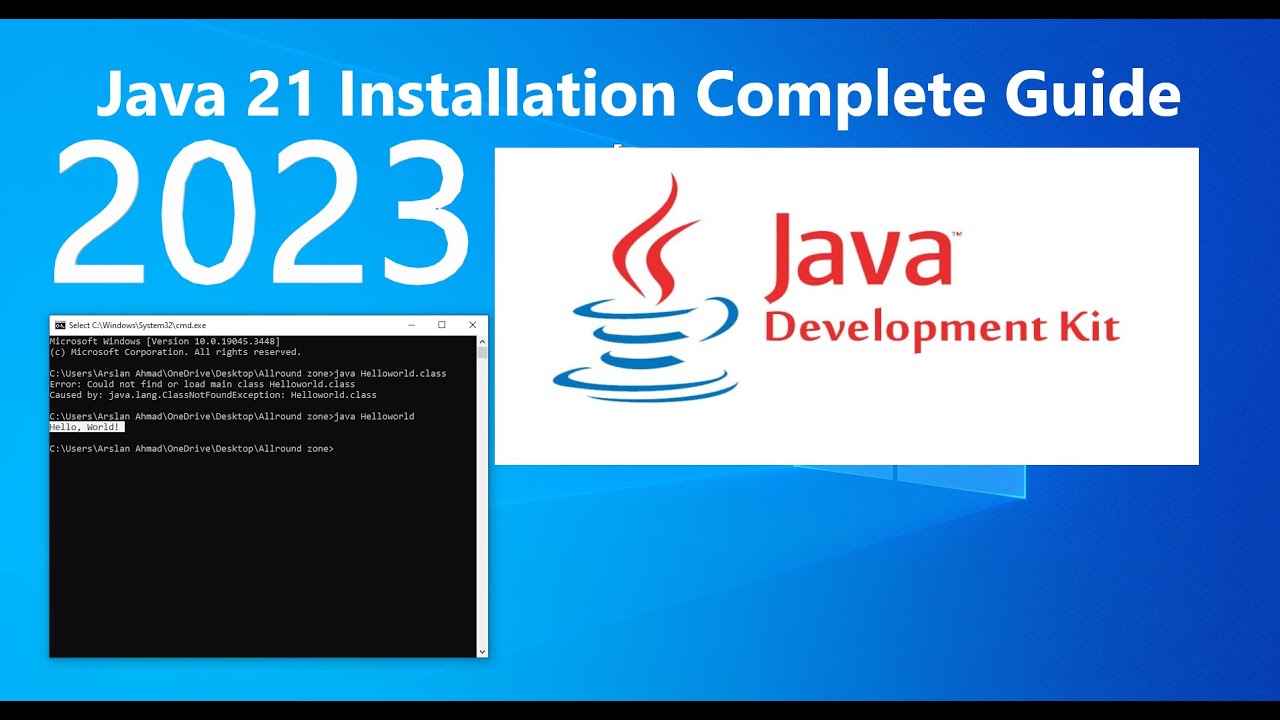This screenshot has height=720, width=1280.
Task: Click the 'java Helloworld.class' command line
Action: pos(248,373)
